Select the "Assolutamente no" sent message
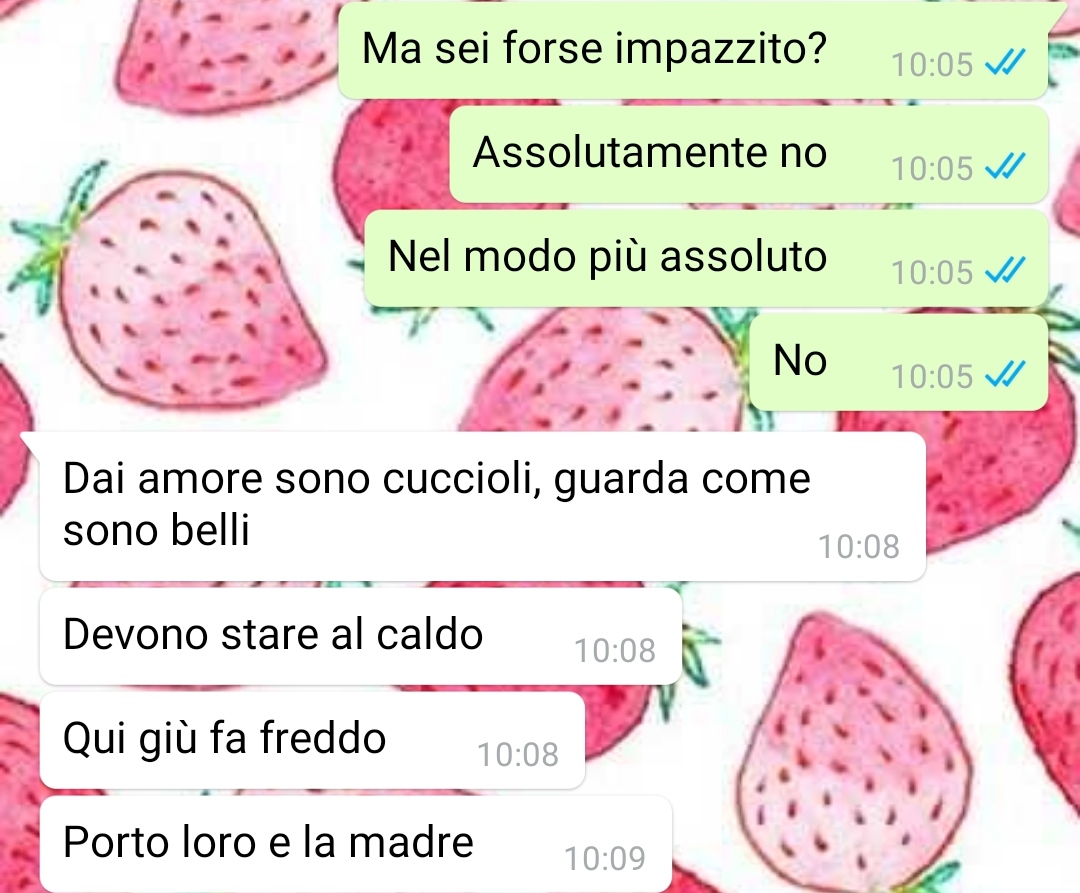The height and width of the screenshot is (893, 1080). tap(749, 154)
